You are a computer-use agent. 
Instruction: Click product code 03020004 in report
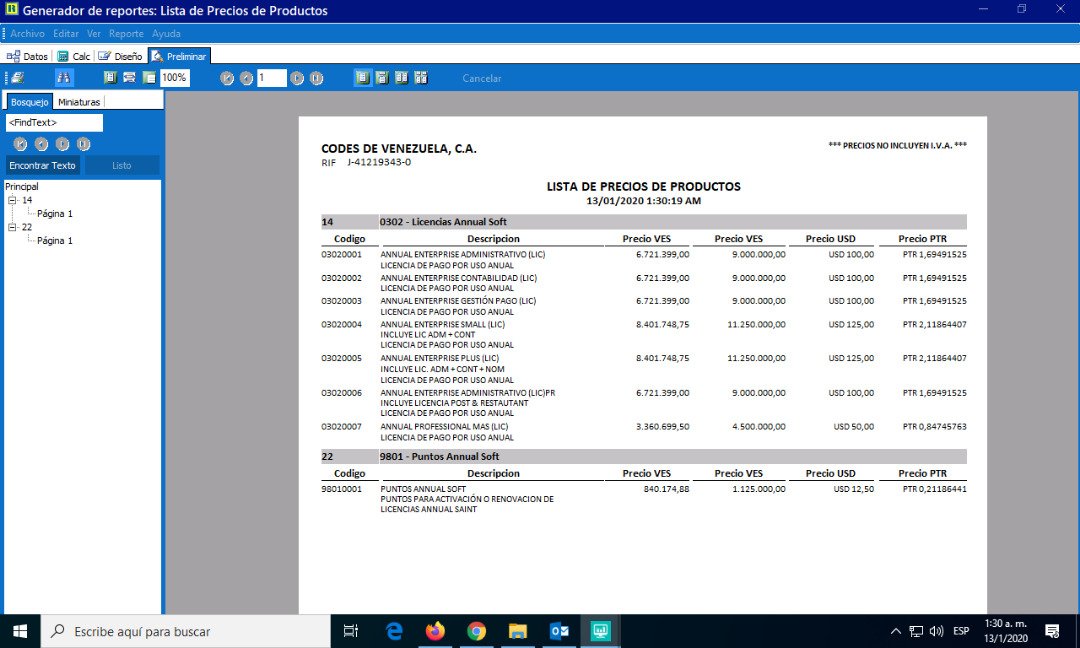click(341, 324)
